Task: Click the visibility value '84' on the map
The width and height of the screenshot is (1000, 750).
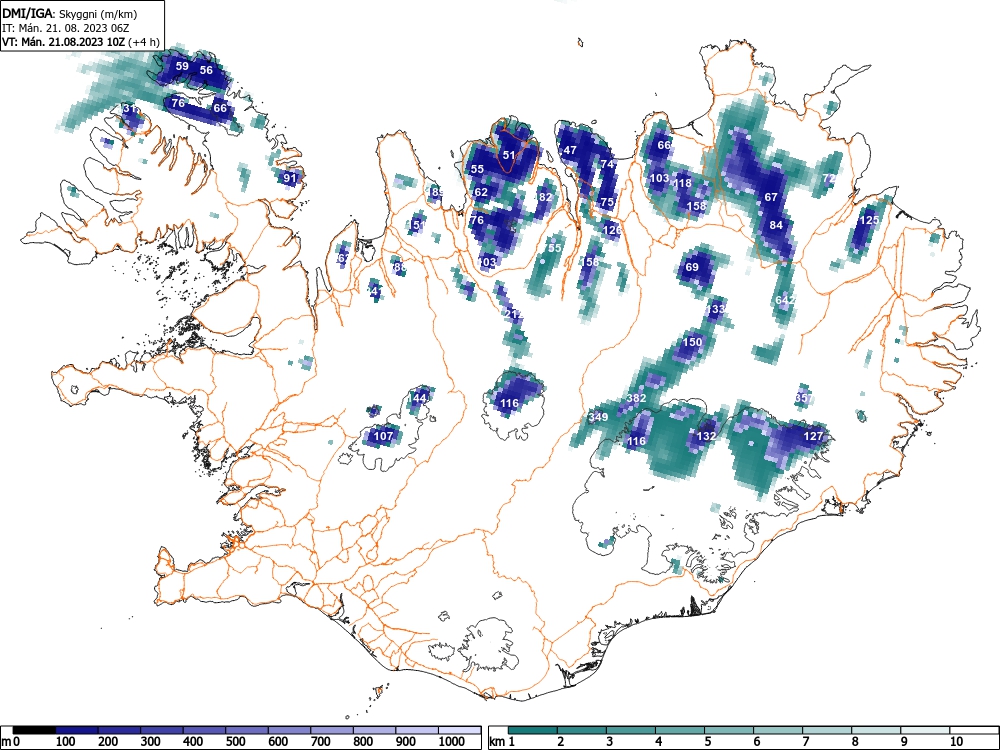Action: click(x=776, y=225)
